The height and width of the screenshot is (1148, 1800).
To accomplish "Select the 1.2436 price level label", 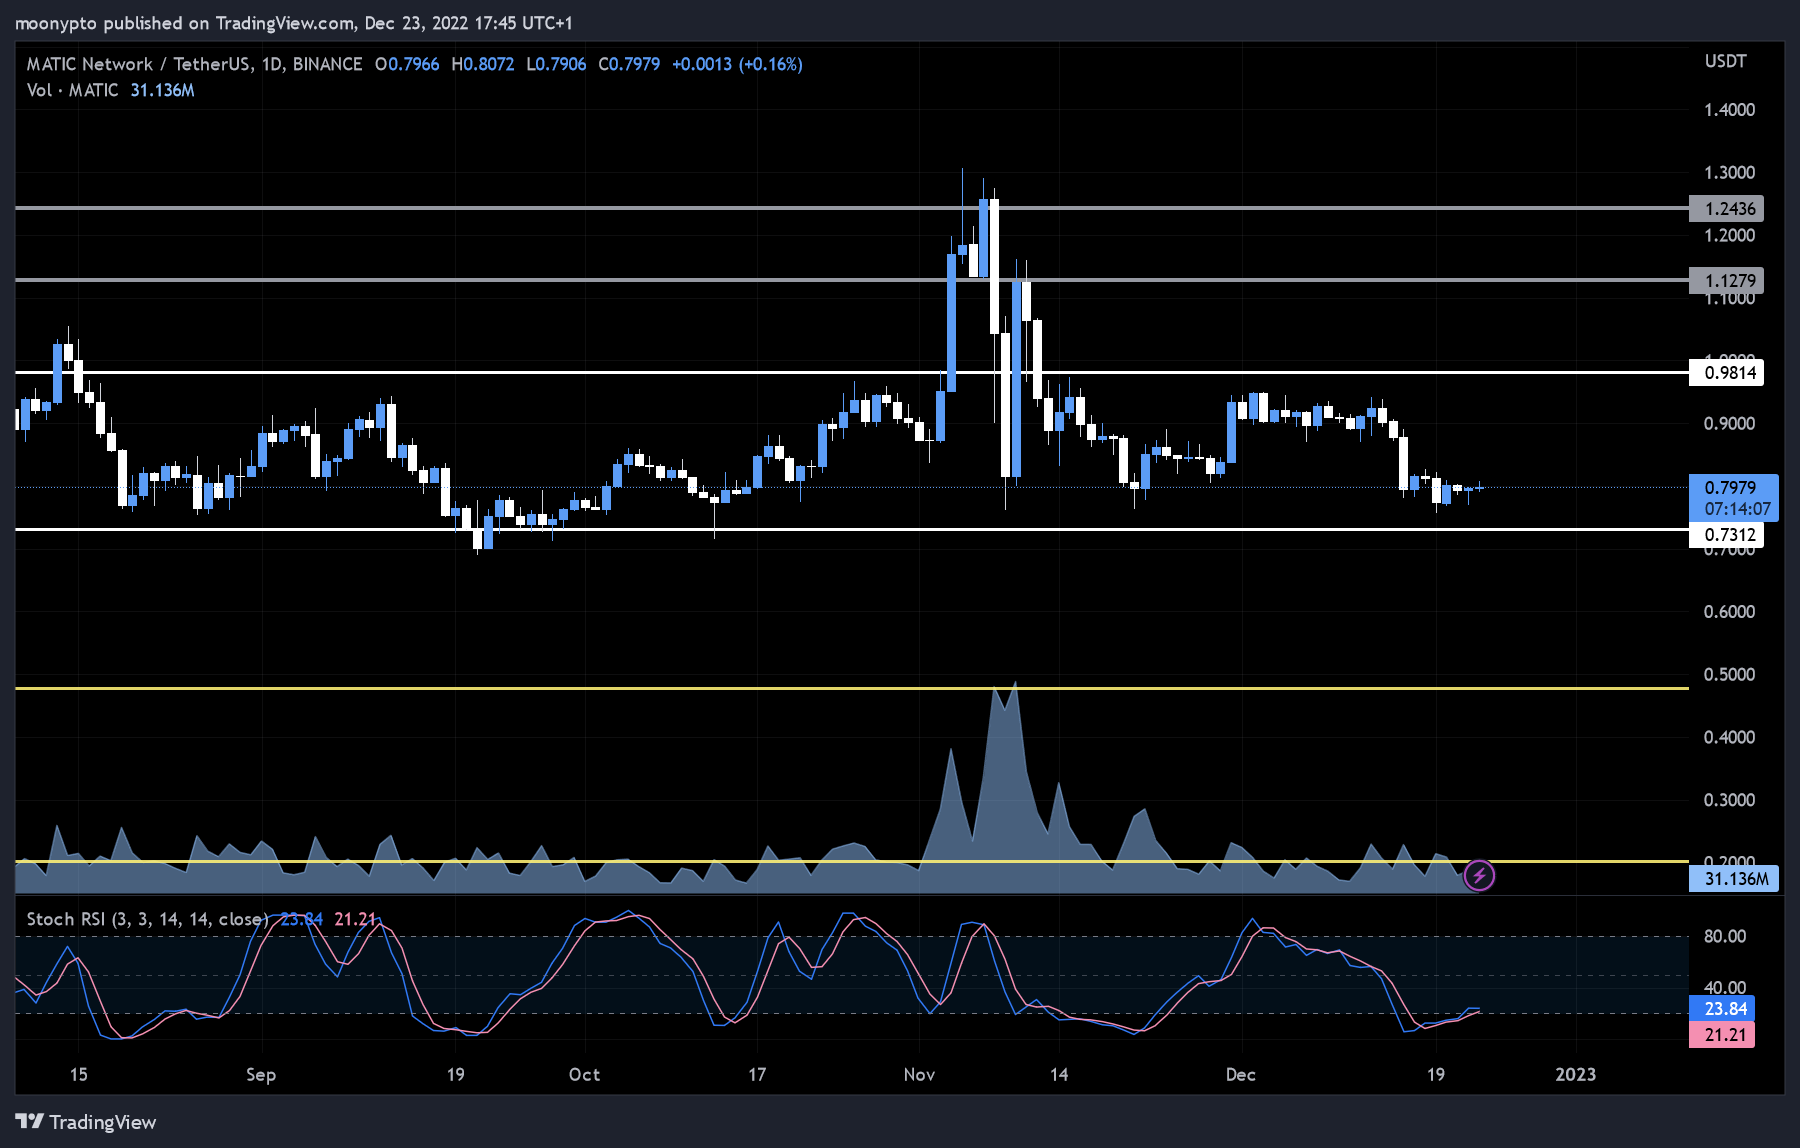I will coord(1726,209).
